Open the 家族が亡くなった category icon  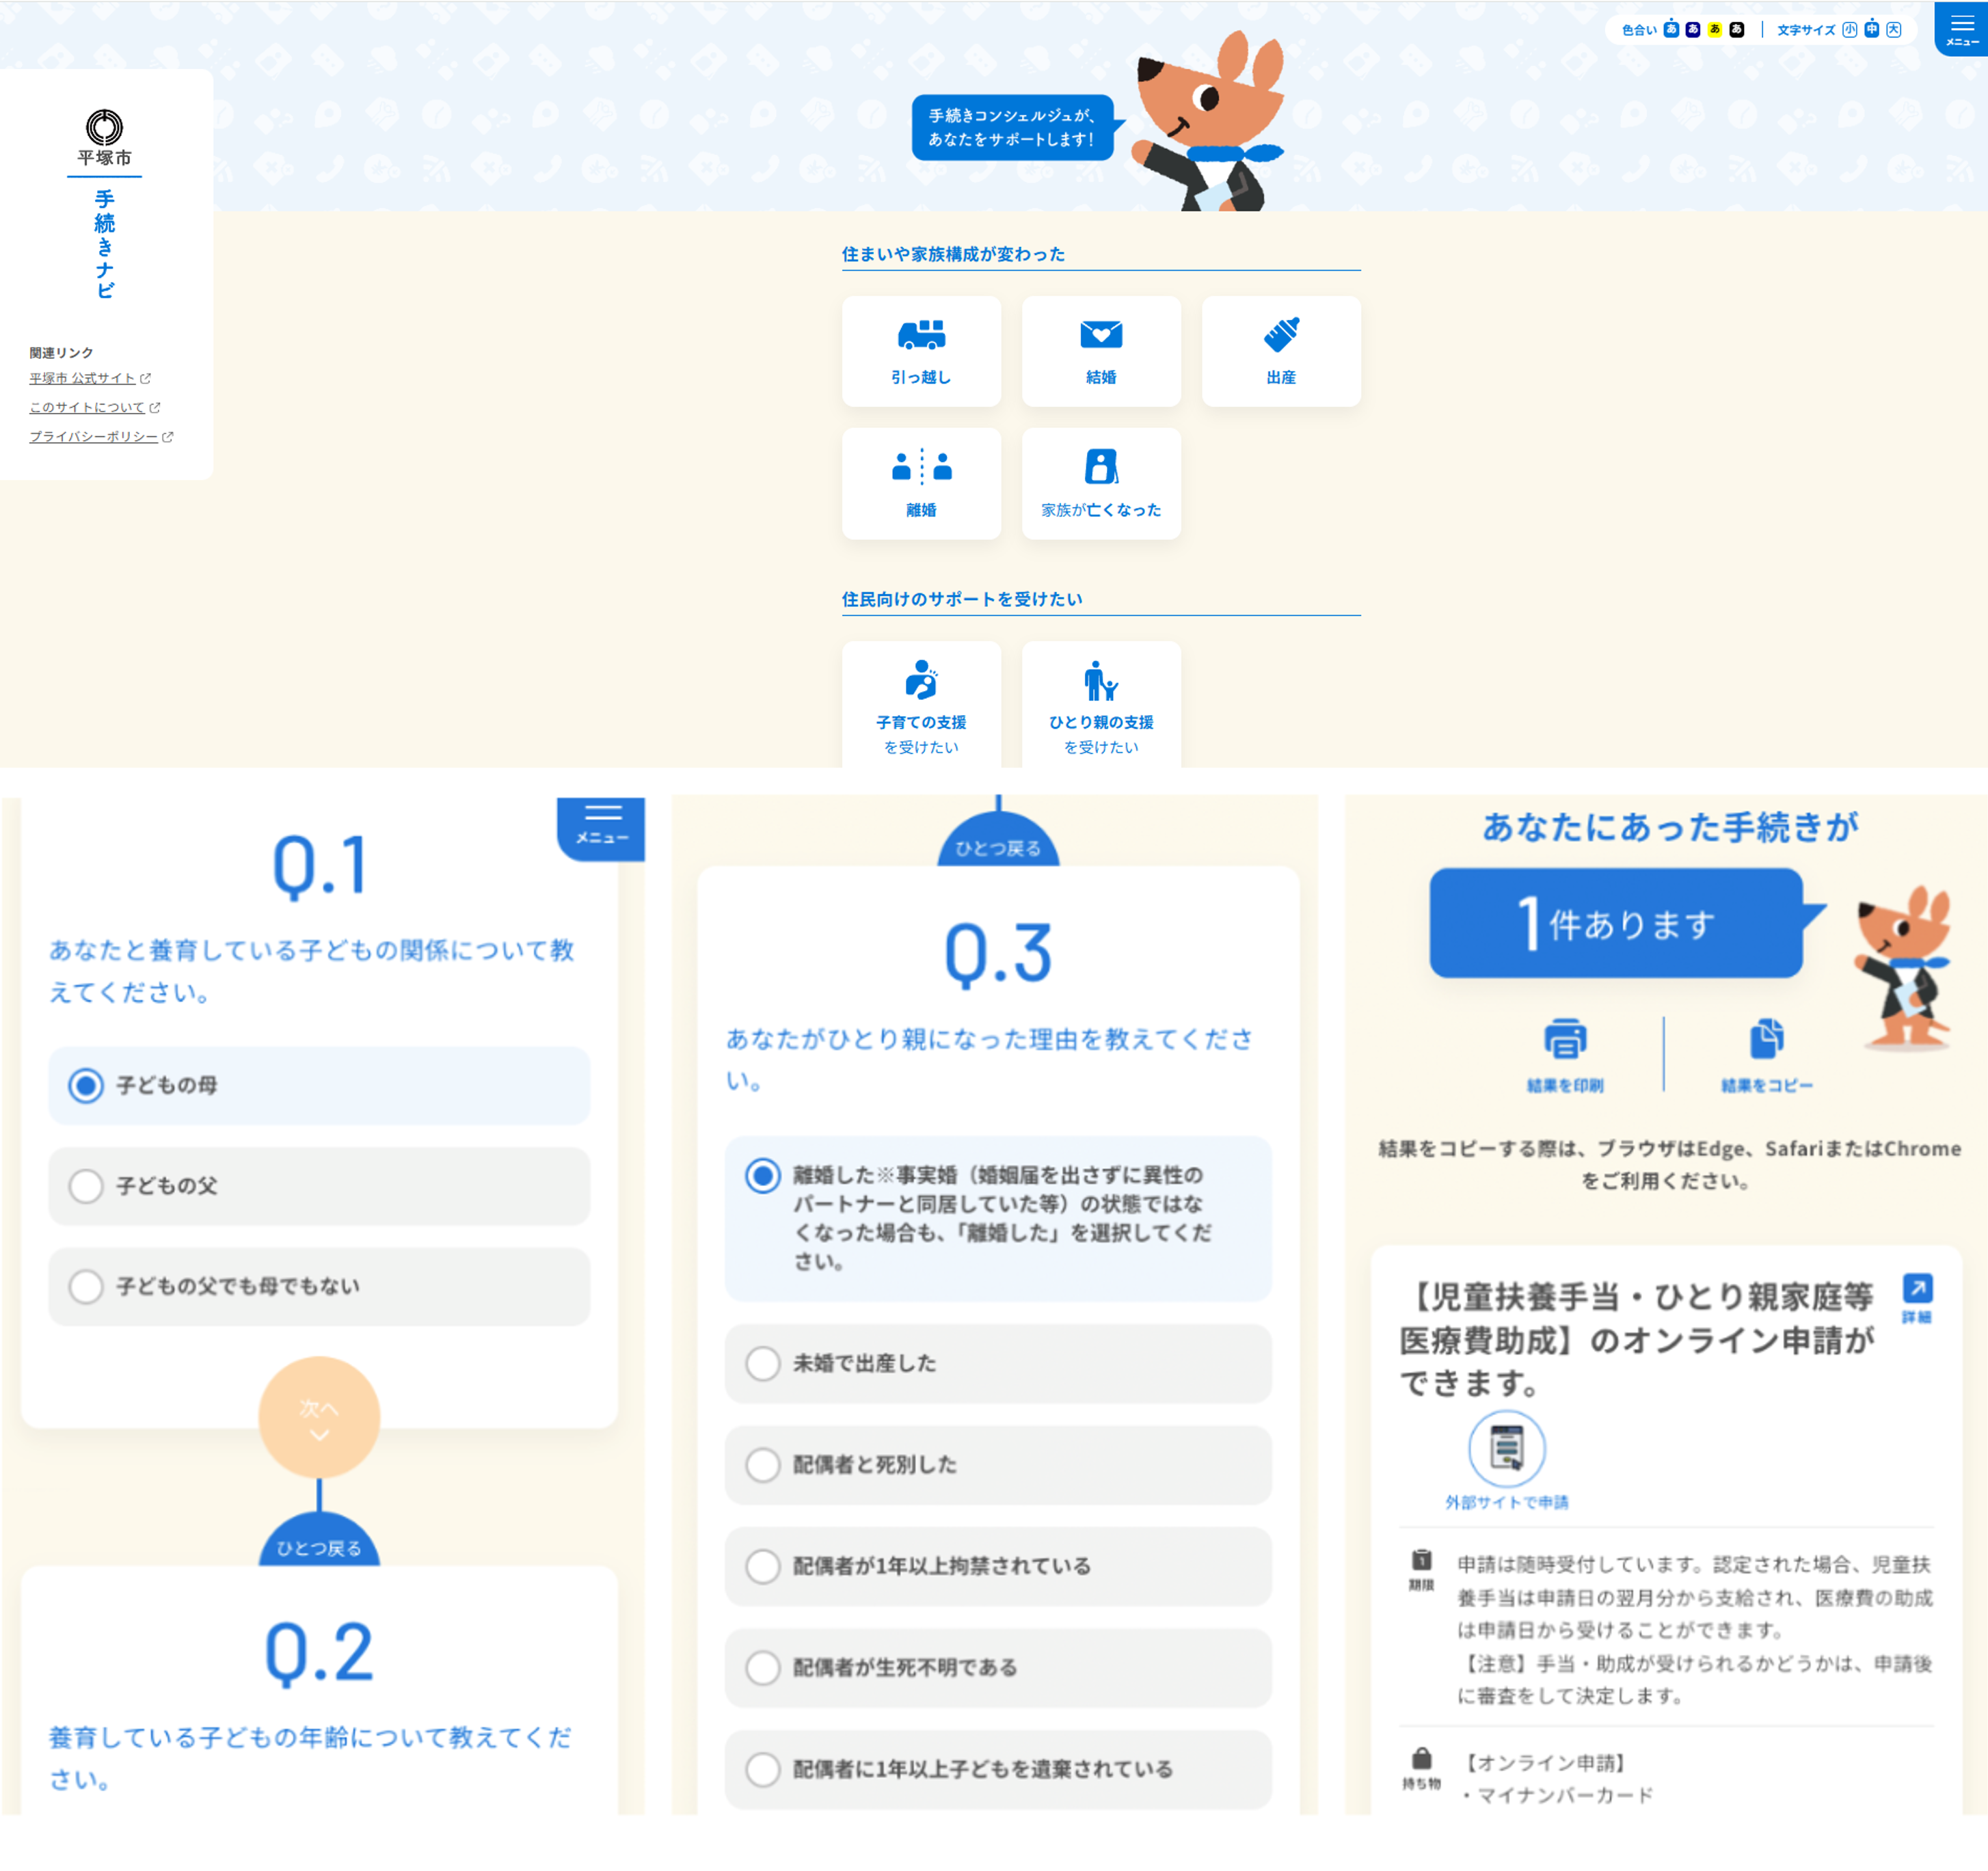point(1100,468)
